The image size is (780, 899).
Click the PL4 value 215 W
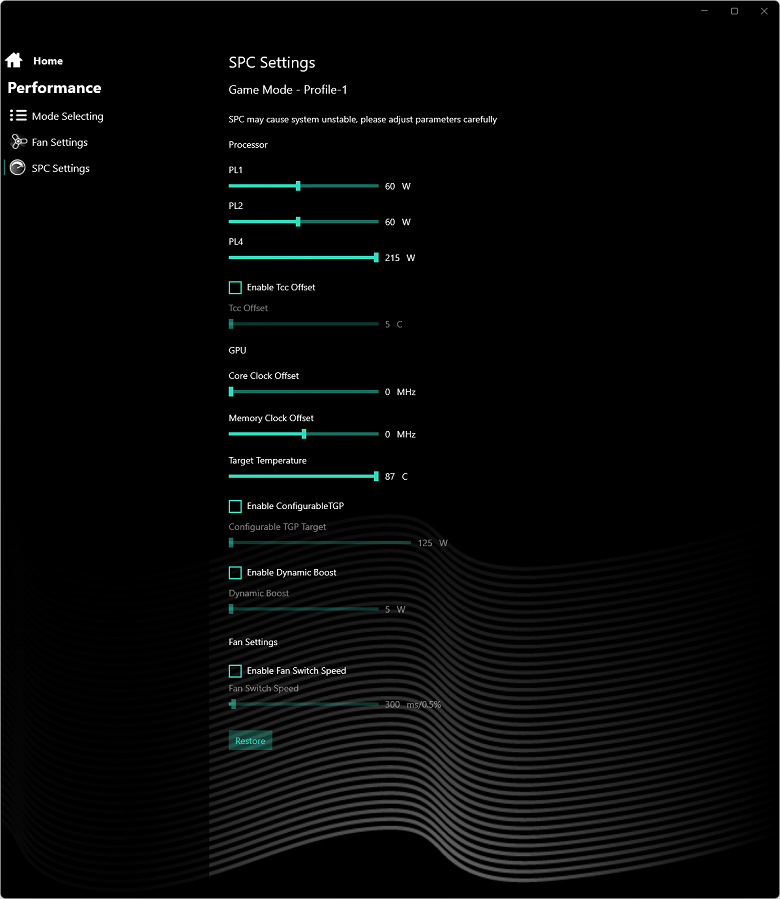[x=400, y=258]
